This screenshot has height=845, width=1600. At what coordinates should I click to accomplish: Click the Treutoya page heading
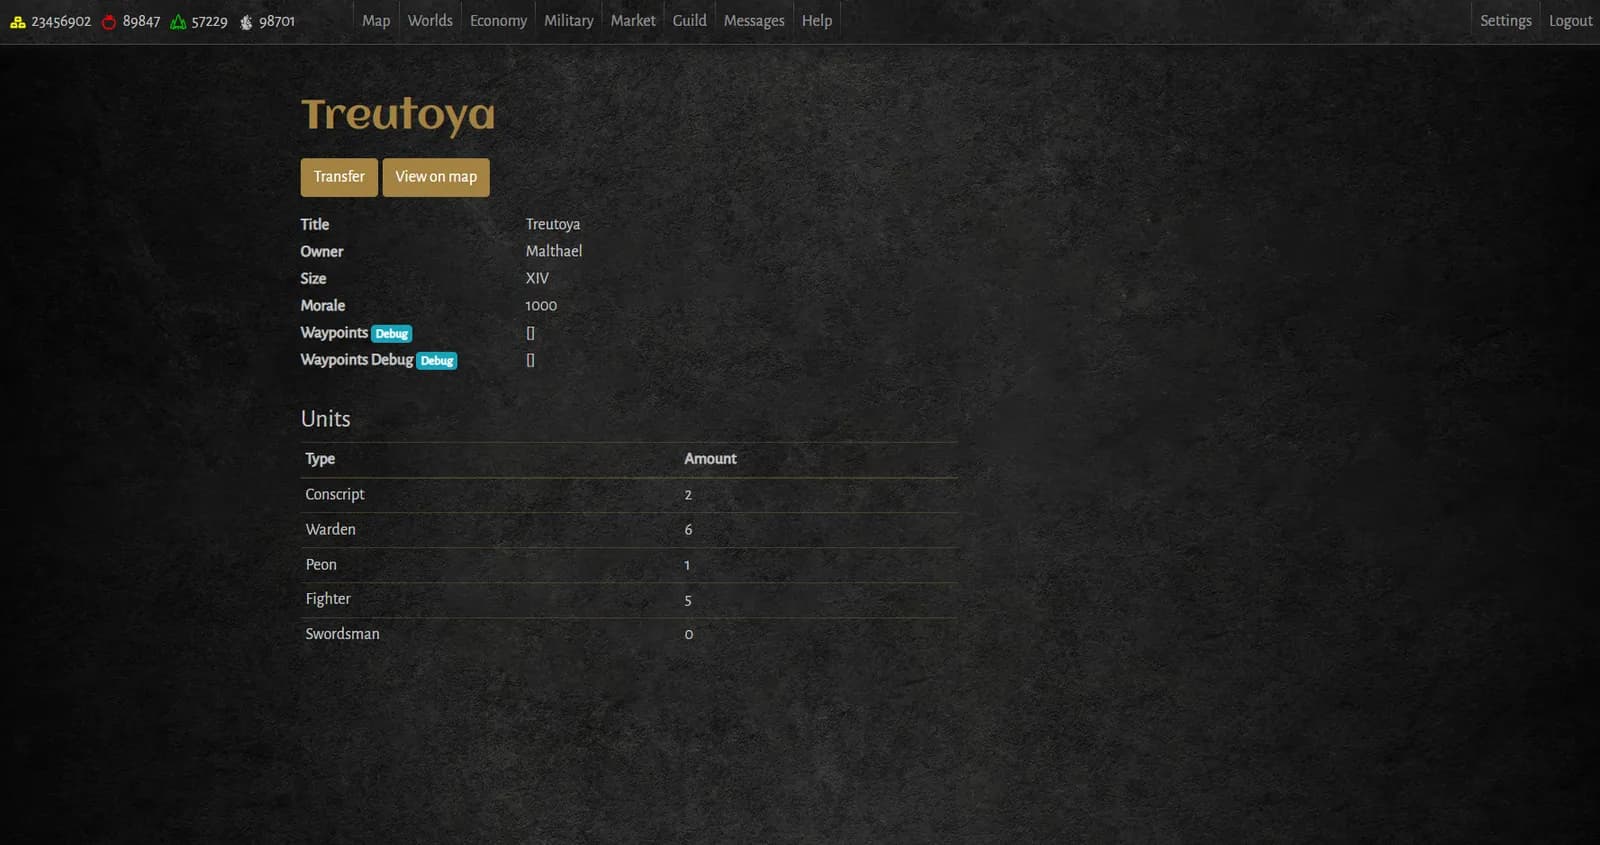pos(398,116)
